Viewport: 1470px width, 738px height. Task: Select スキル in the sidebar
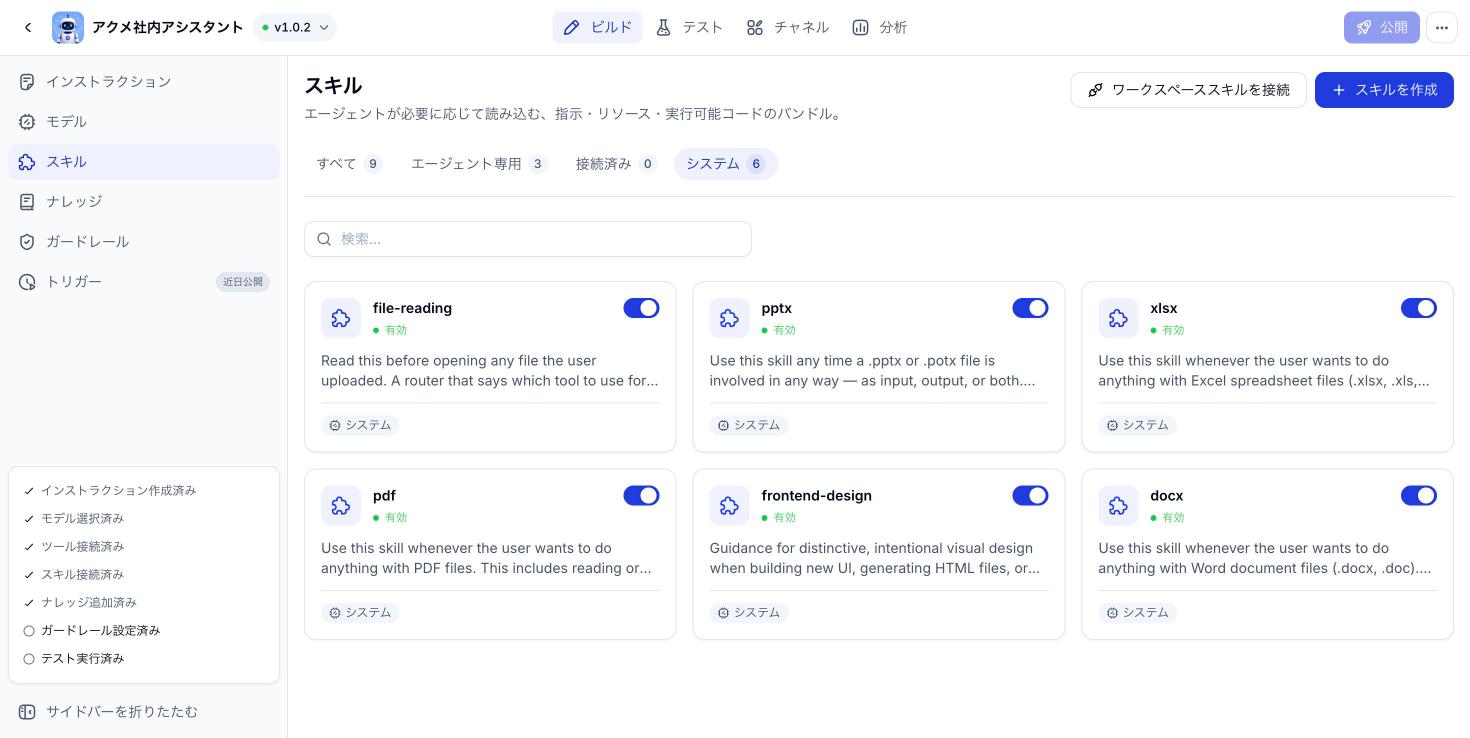[144, 162]
